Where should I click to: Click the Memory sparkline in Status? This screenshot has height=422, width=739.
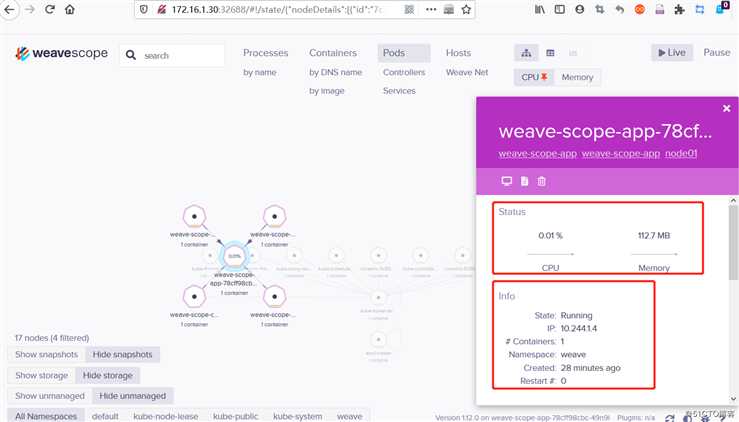coord(654,254)
